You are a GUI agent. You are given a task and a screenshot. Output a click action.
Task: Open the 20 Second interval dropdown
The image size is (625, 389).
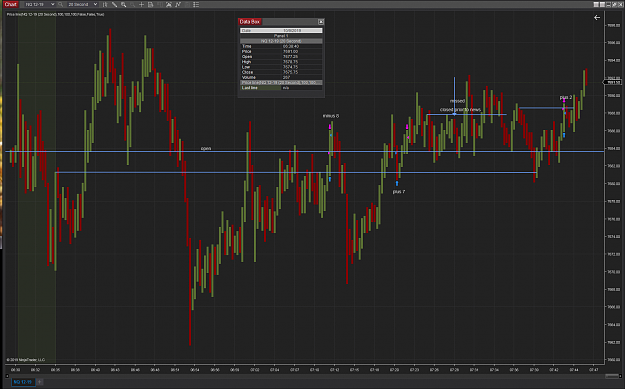click(82, 4)
